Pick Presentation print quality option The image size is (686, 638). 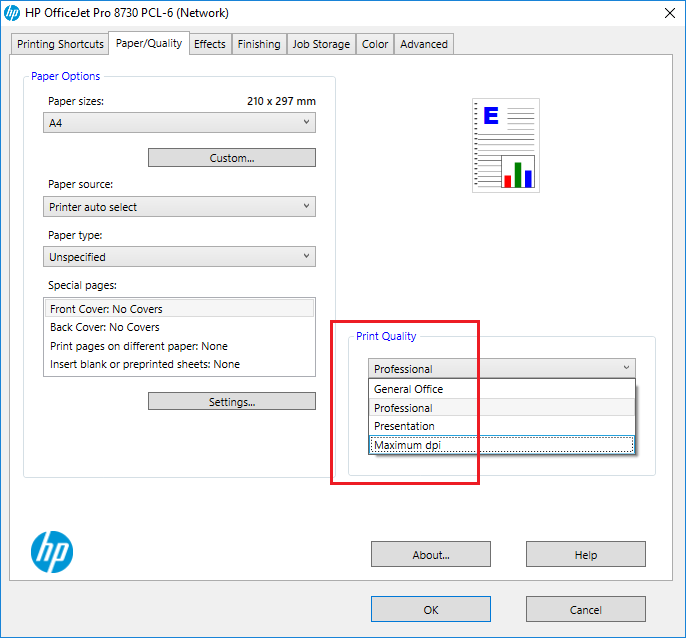coord(502,426)
